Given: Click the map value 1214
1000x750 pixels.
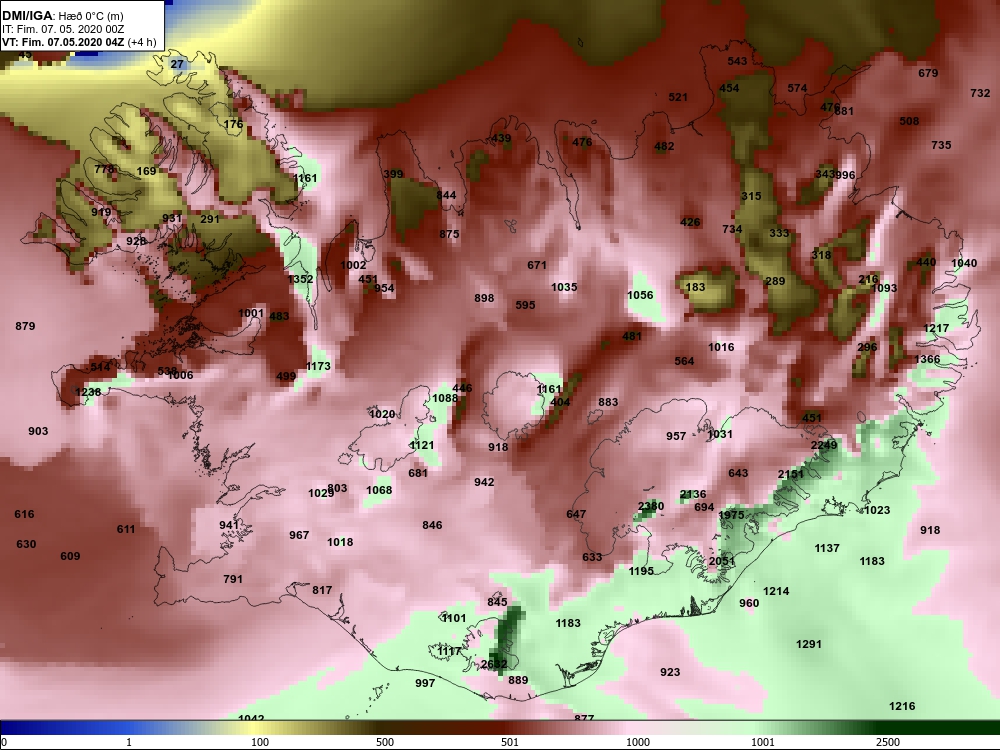Looking at the screenshot, I should 776,591.
